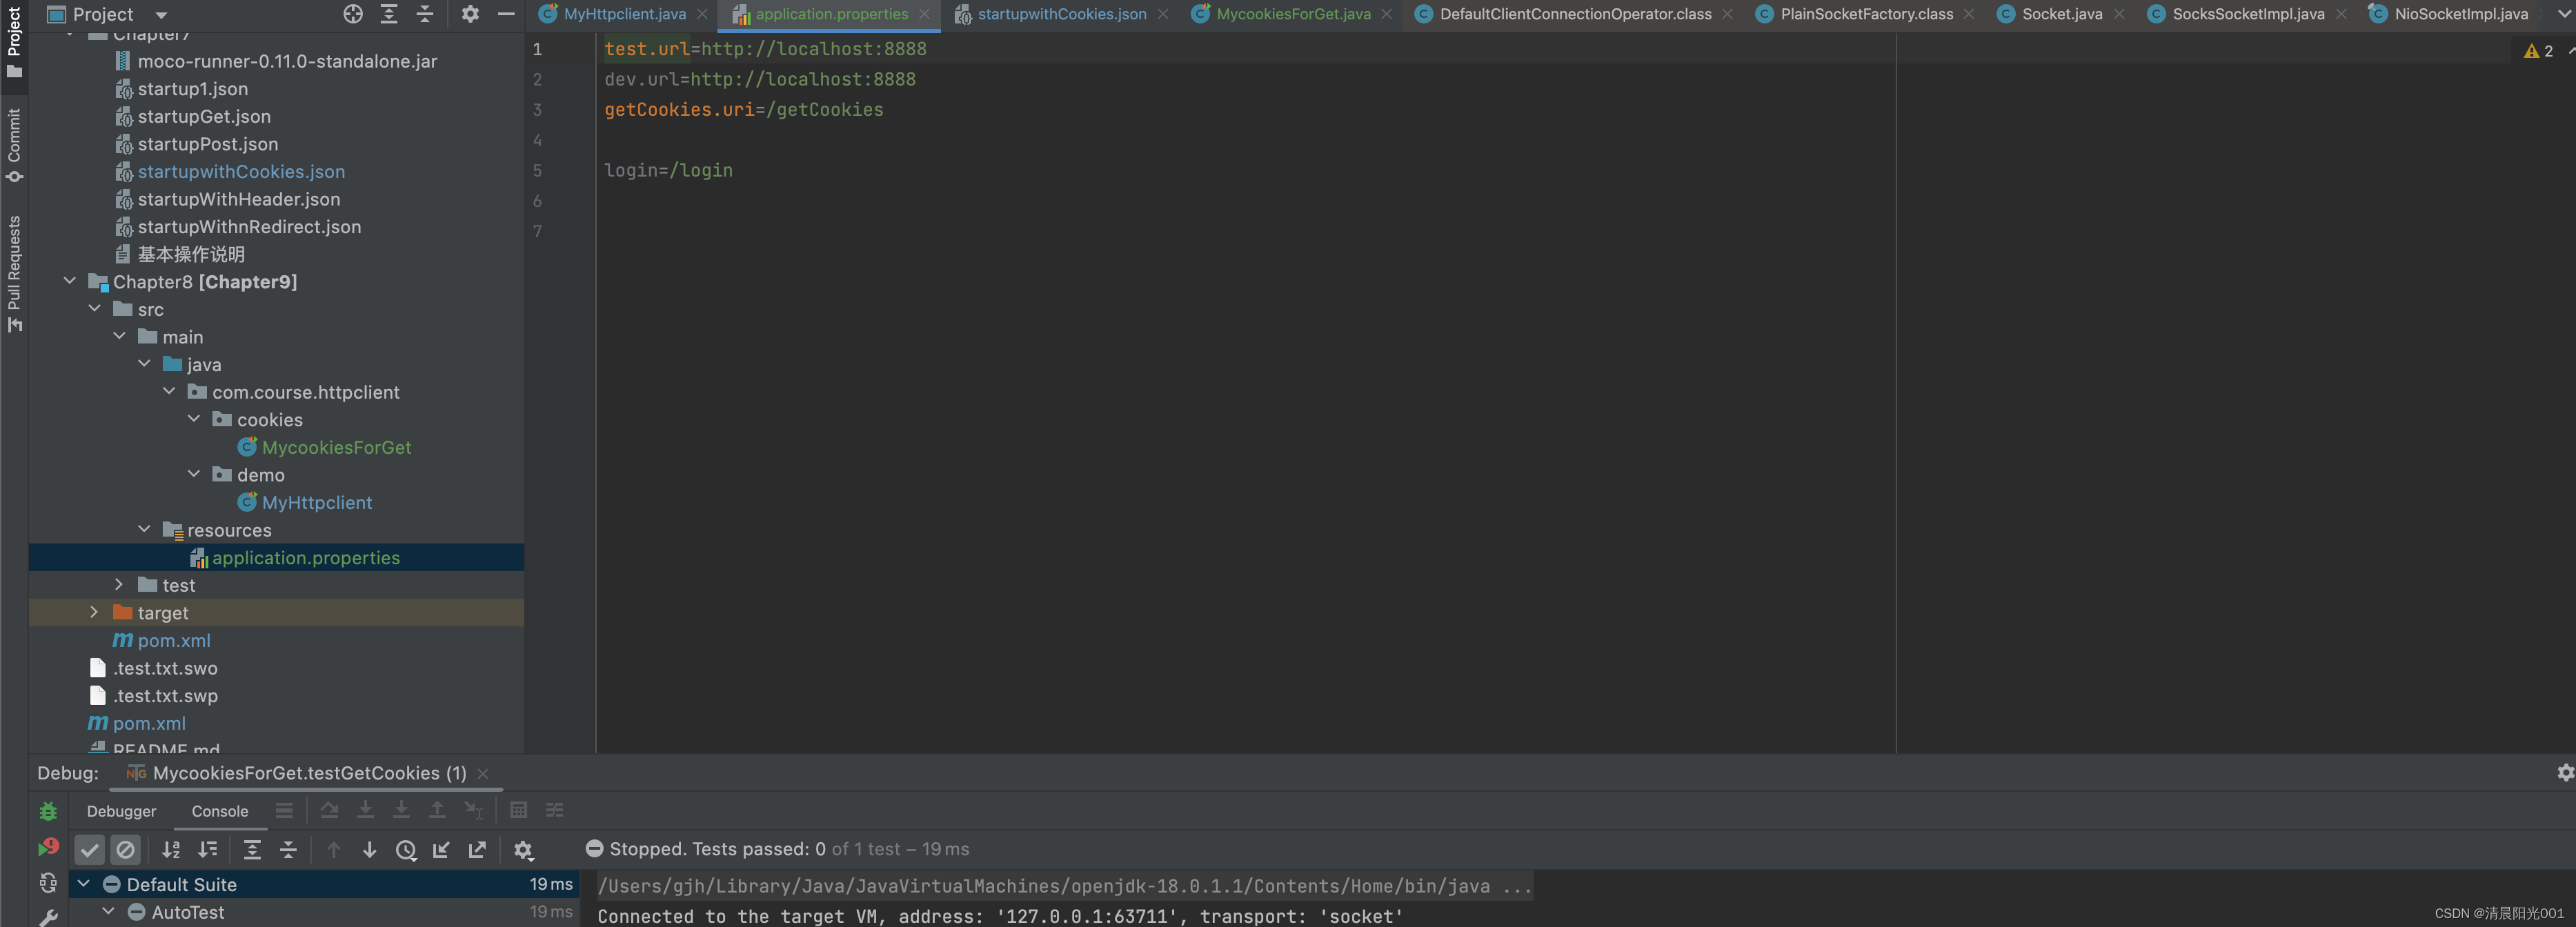This screenshot has height=927, width=2576.
Task: Collapse all nodes in Project panel
Action: 424,14
